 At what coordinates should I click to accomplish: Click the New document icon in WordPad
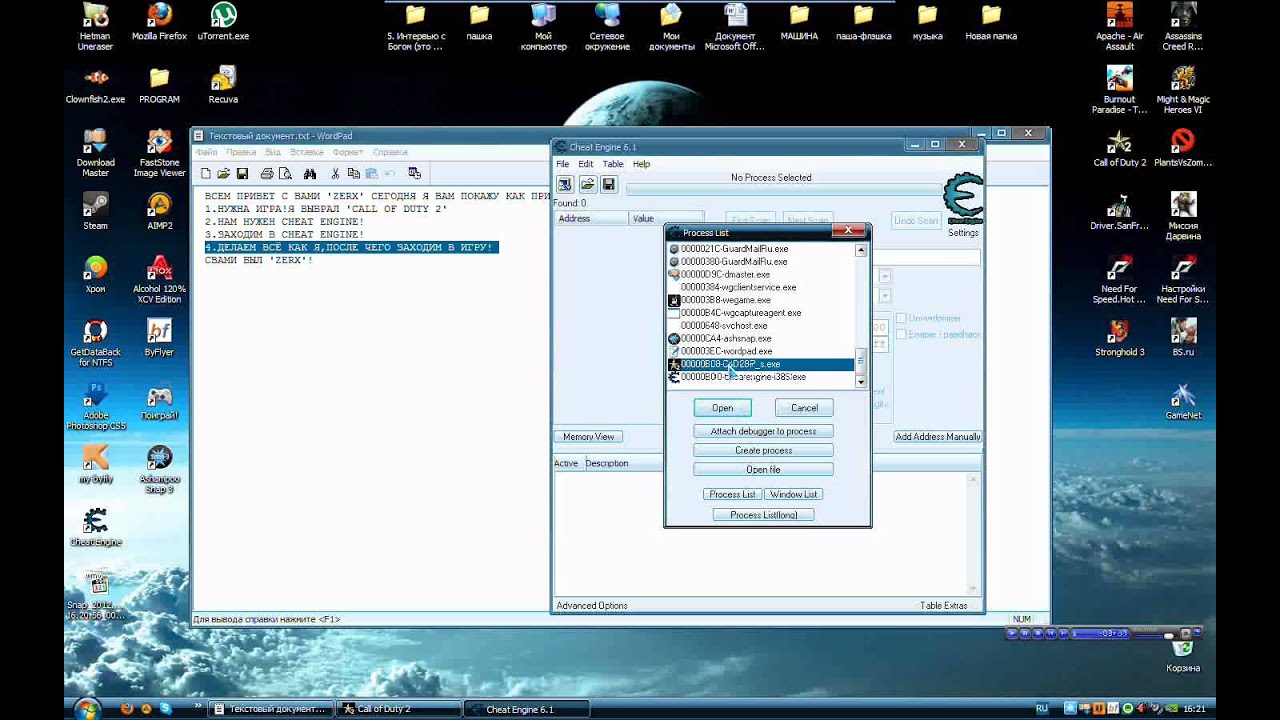pyautogui.click(x=206, y=173)
